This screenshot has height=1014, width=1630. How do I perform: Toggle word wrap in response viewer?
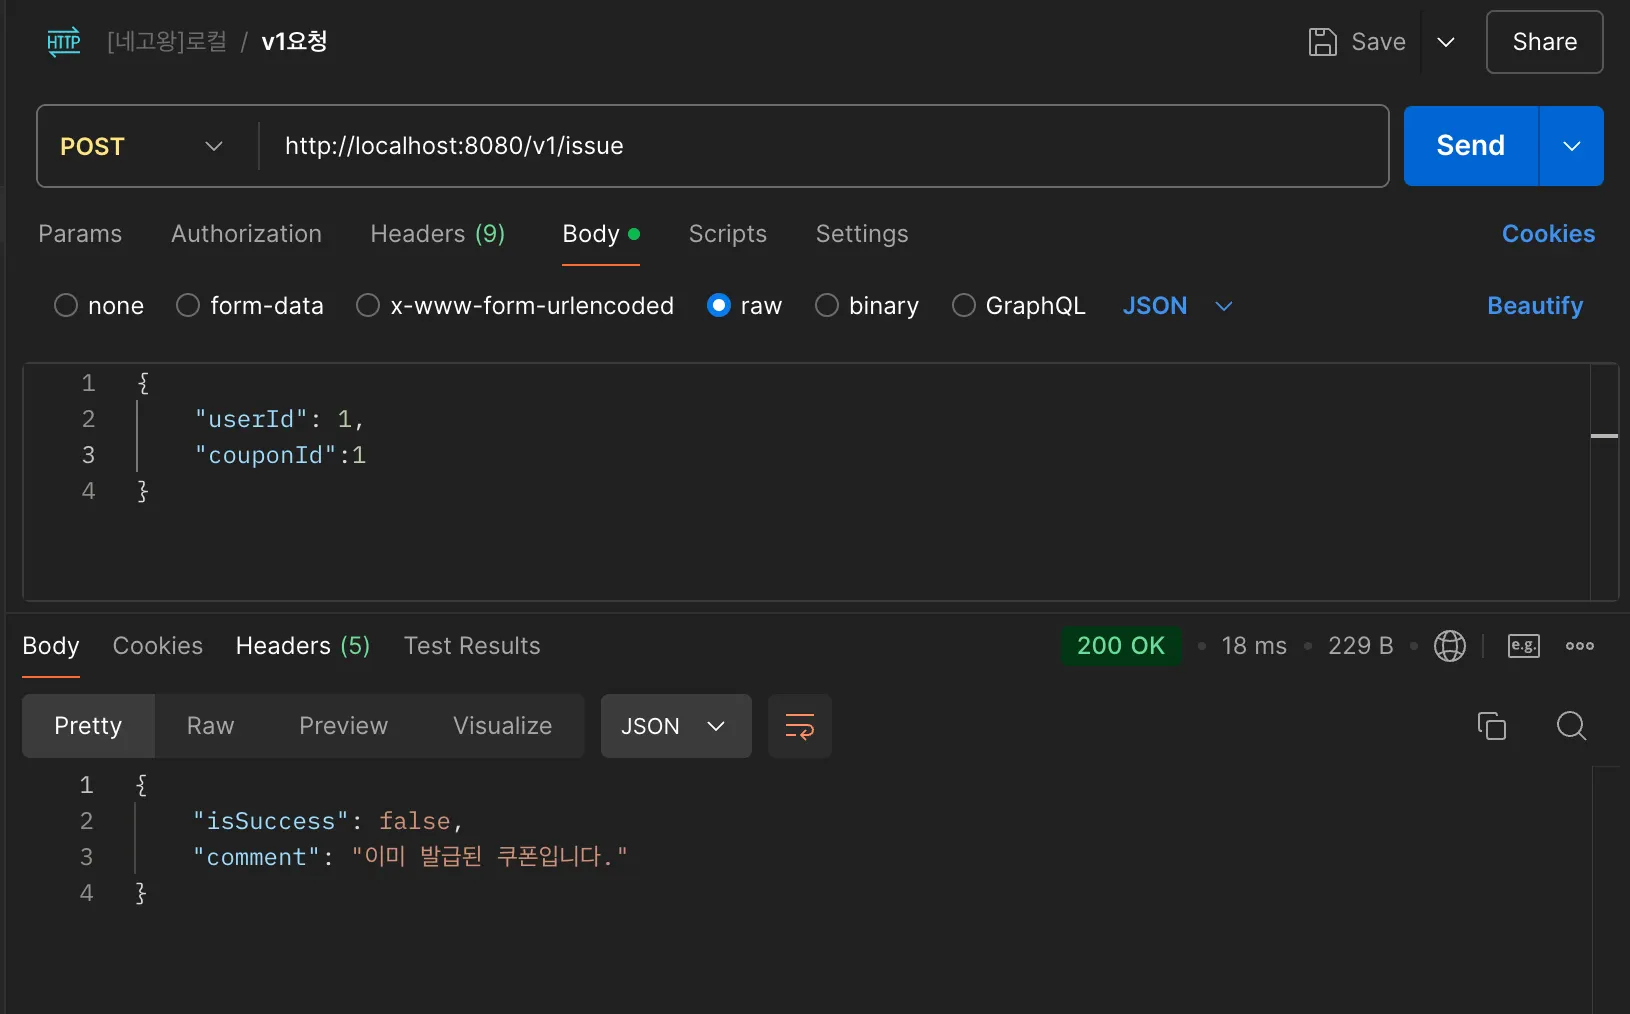point(799,726)
